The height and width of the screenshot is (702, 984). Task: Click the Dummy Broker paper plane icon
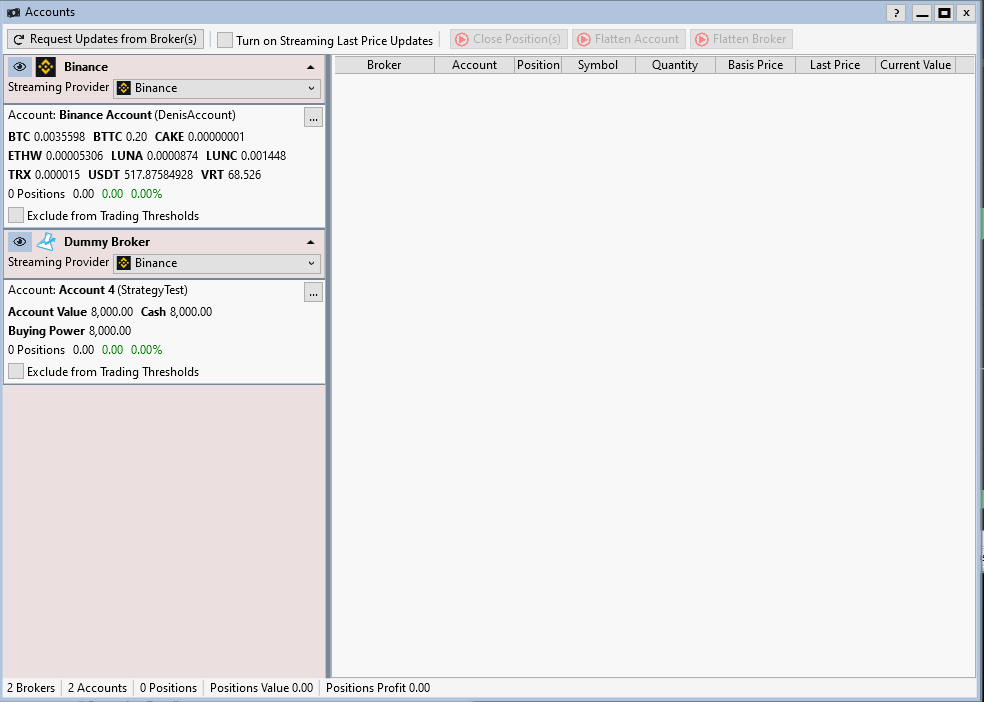pos(46,242)
